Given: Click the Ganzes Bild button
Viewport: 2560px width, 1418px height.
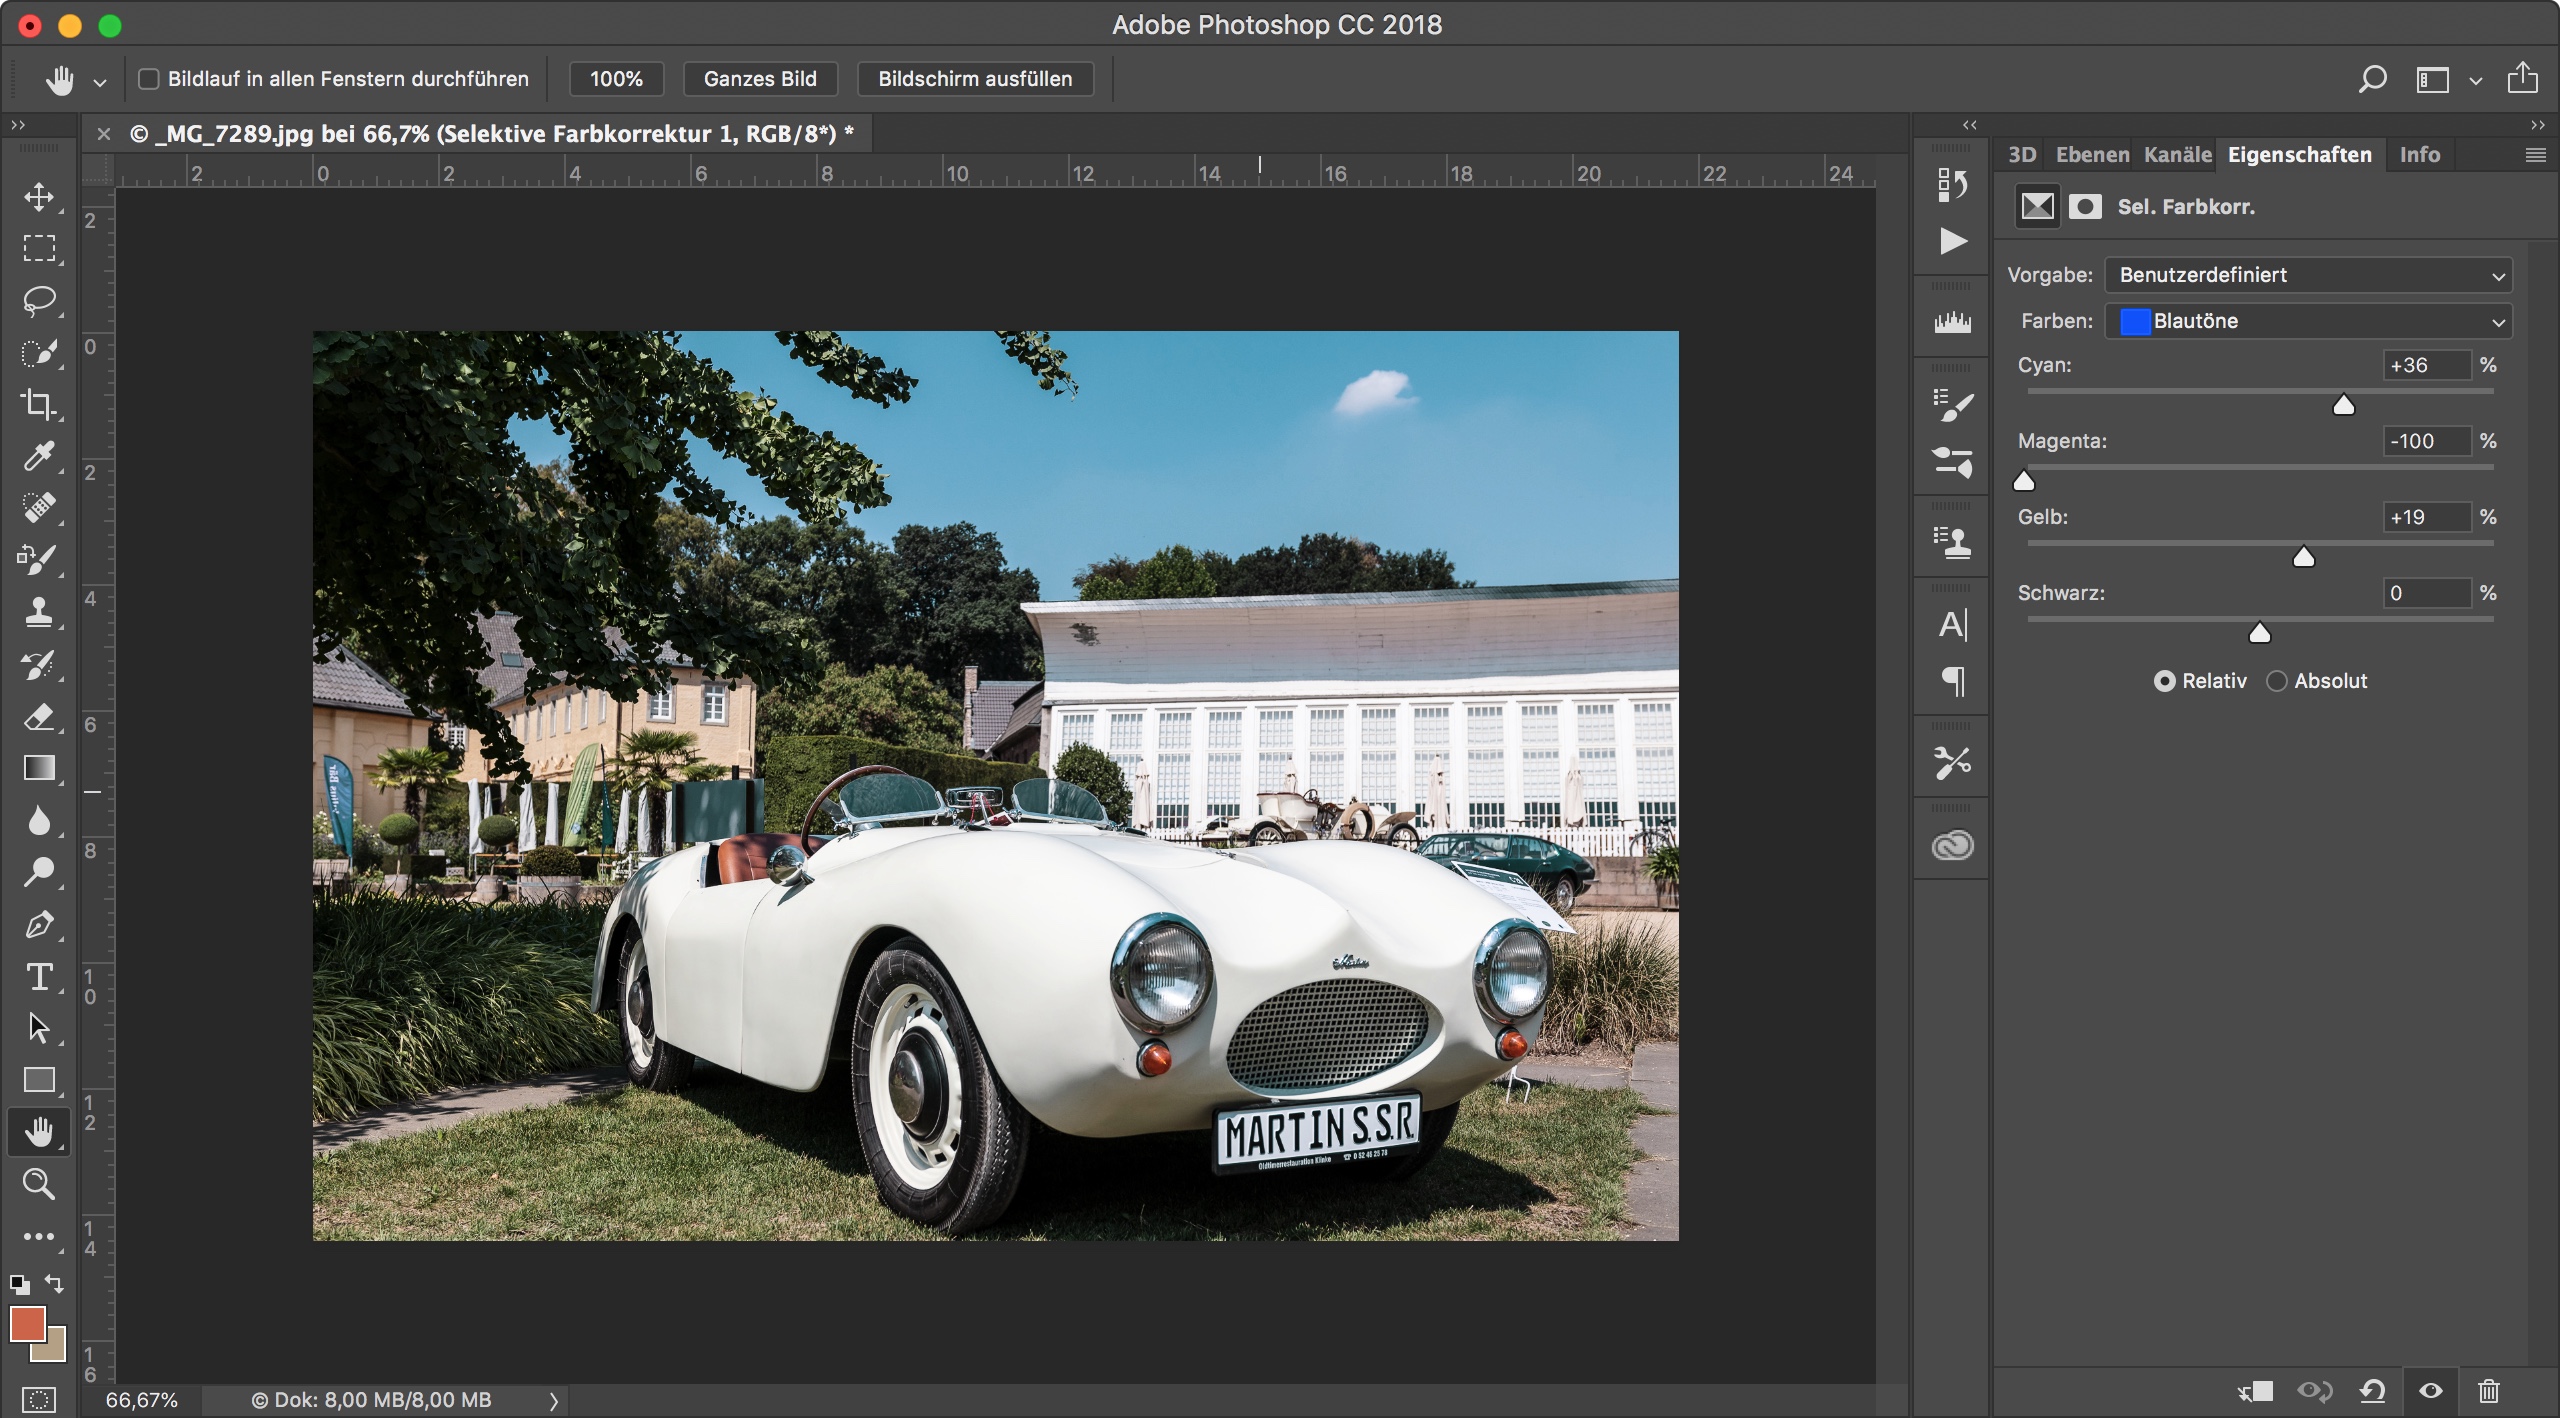Looking at the screenshot, I should coord(760,79).
